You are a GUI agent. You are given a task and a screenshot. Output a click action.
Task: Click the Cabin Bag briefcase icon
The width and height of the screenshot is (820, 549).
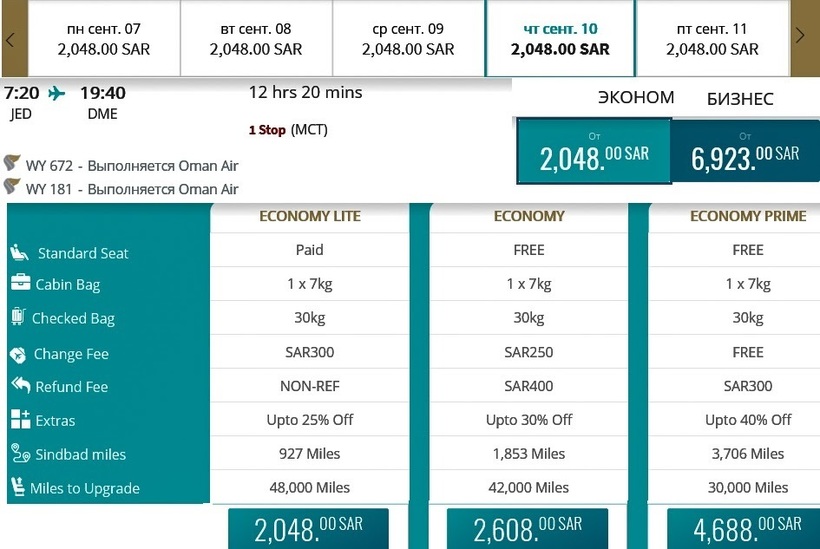[x=20, y=283]
